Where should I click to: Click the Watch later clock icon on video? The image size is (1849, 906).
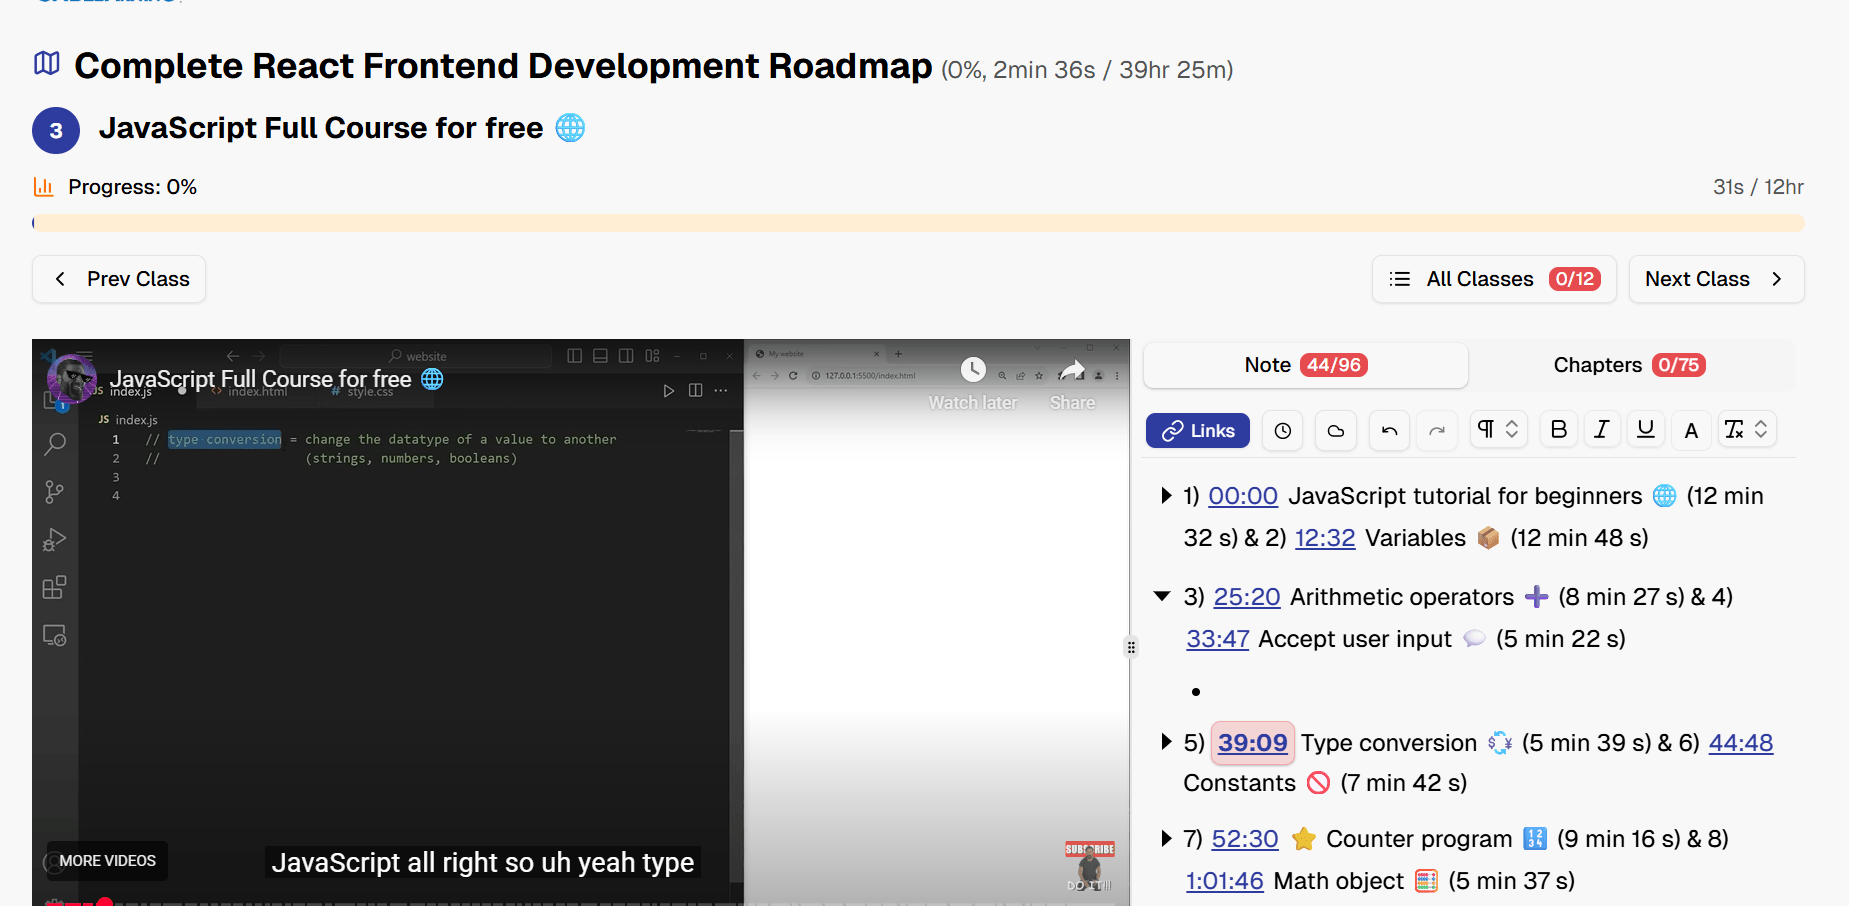pyautogui.click(x=973, y=370)
